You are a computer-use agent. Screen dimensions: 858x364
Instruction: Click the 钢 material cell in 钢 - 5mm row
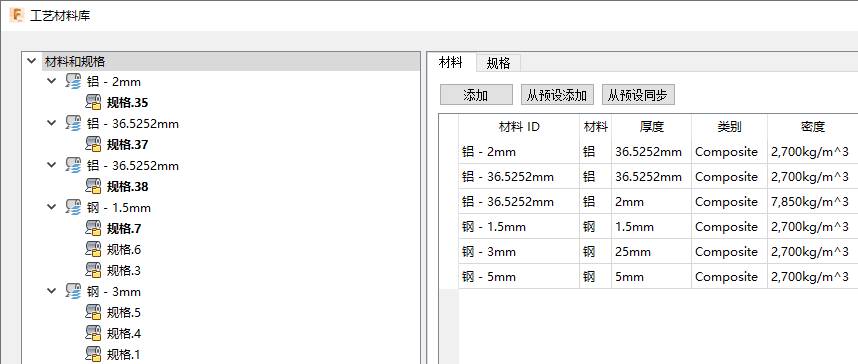point(595,277)
